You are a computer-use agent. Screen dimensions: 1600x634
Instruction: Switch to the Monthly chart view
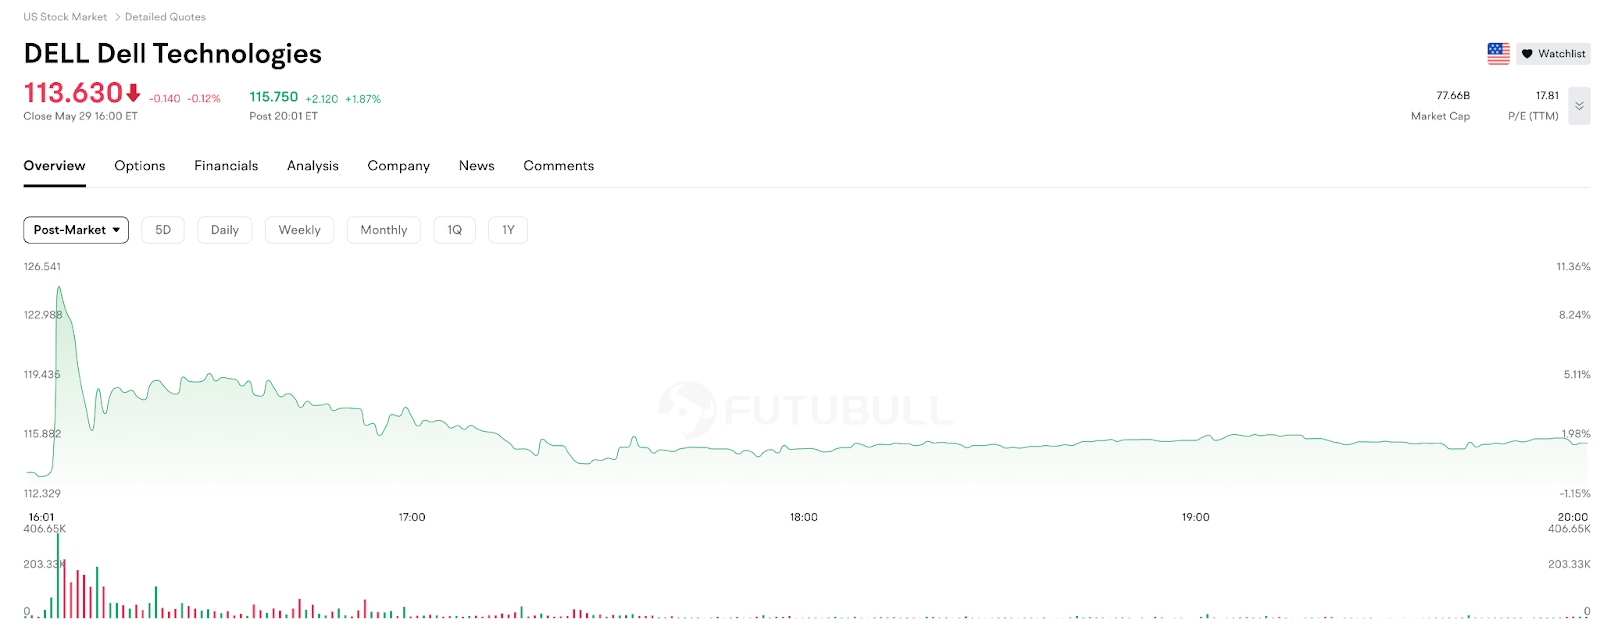pos(383,230)
